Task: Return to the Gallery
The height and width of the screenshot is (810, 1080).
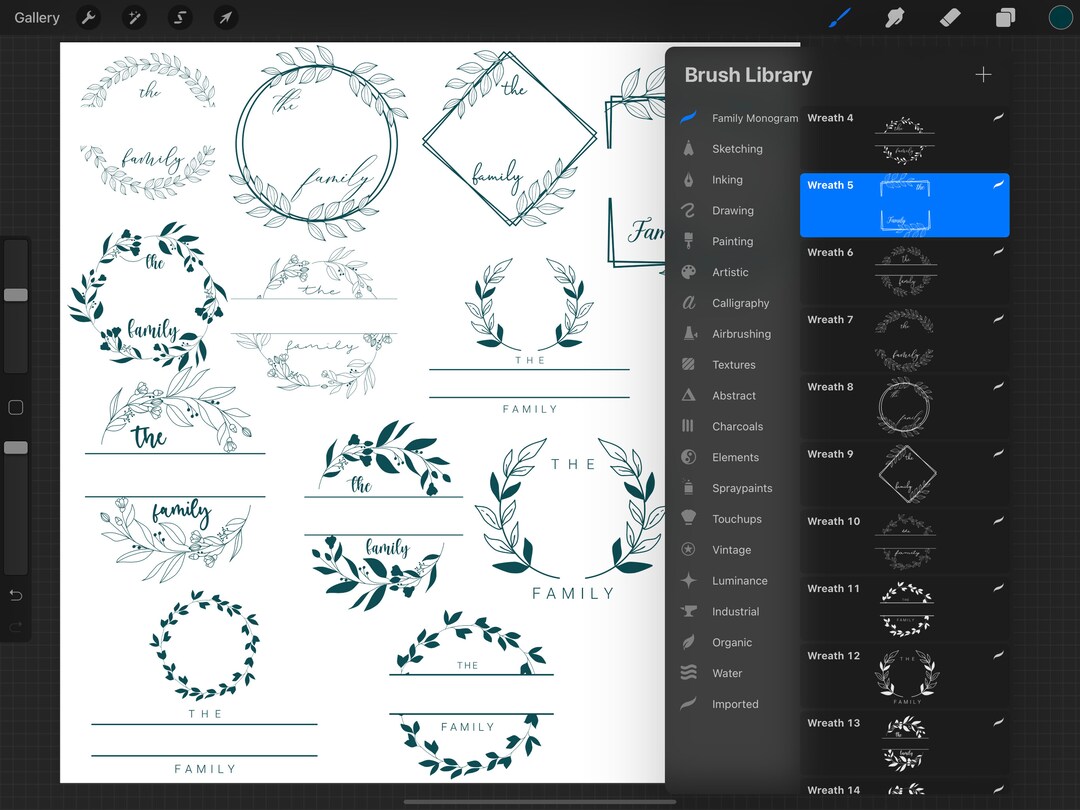Action: [37, 17]
